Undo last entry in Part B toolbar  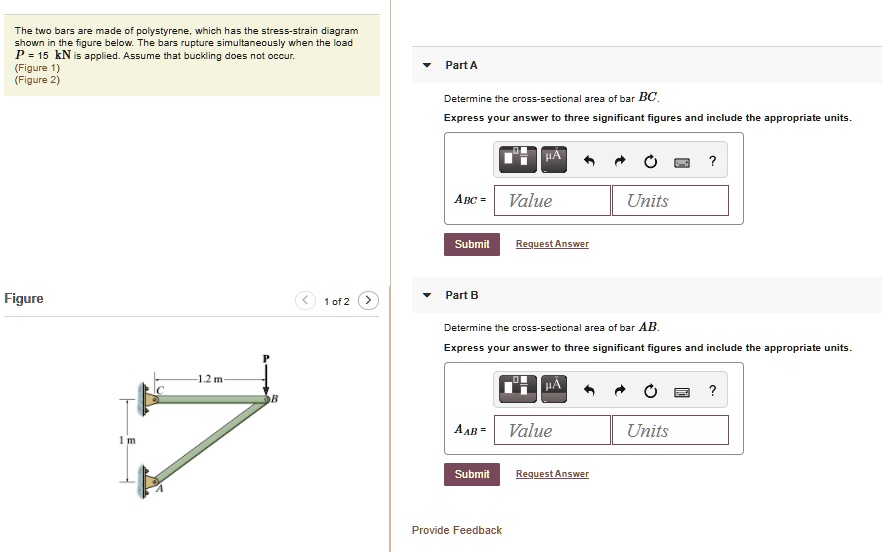(589, 391)
